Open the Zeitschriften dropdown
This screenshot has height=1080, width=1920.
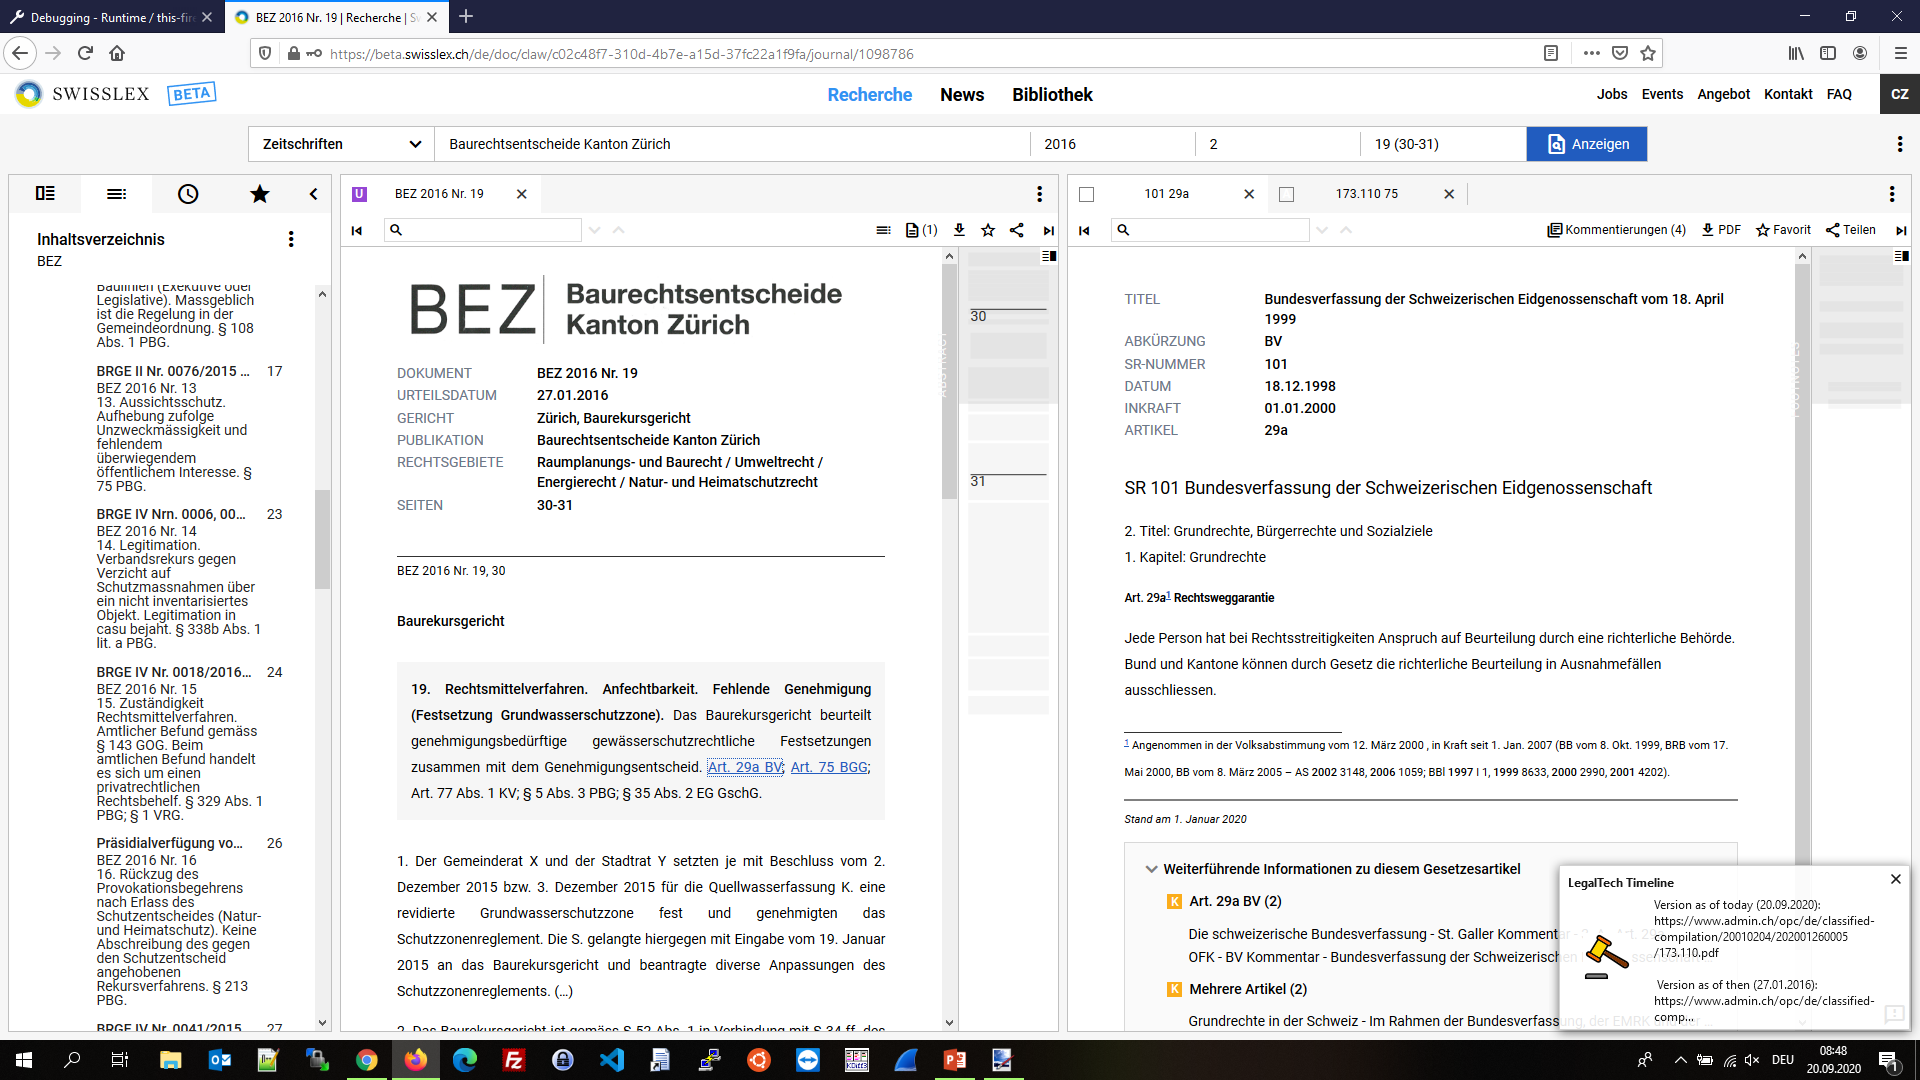coord(341,144)
